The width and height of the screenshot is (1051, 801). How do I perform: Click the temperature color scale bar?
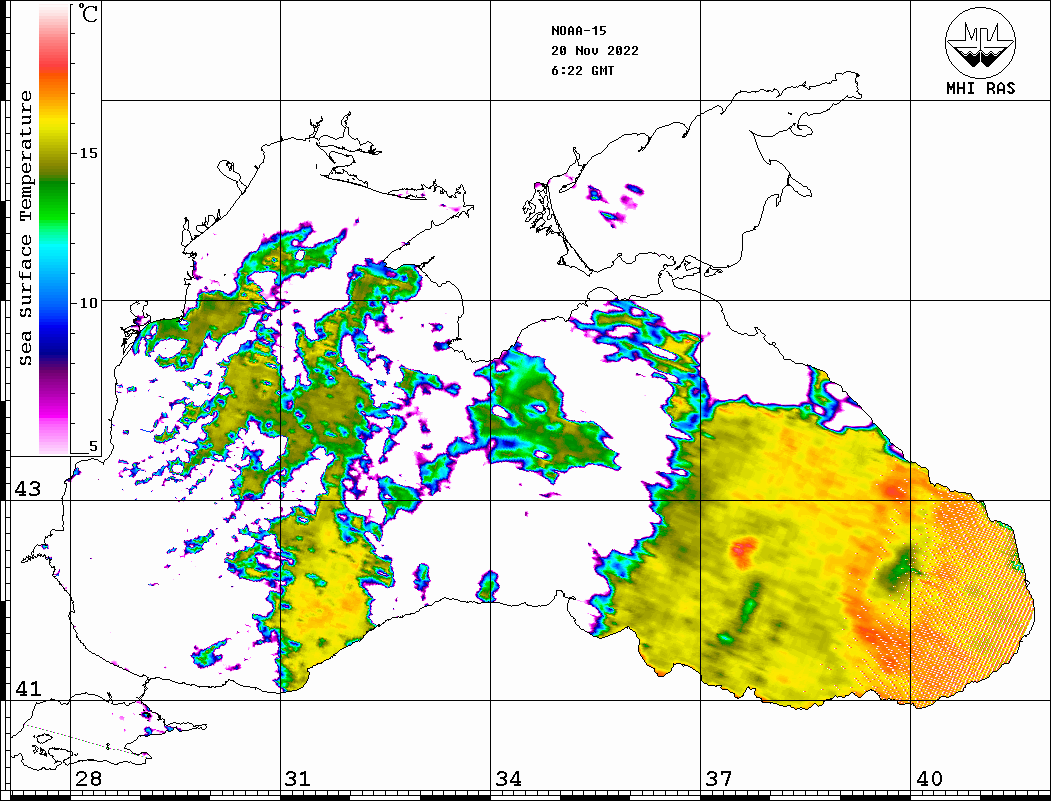[x=54, y=229]
